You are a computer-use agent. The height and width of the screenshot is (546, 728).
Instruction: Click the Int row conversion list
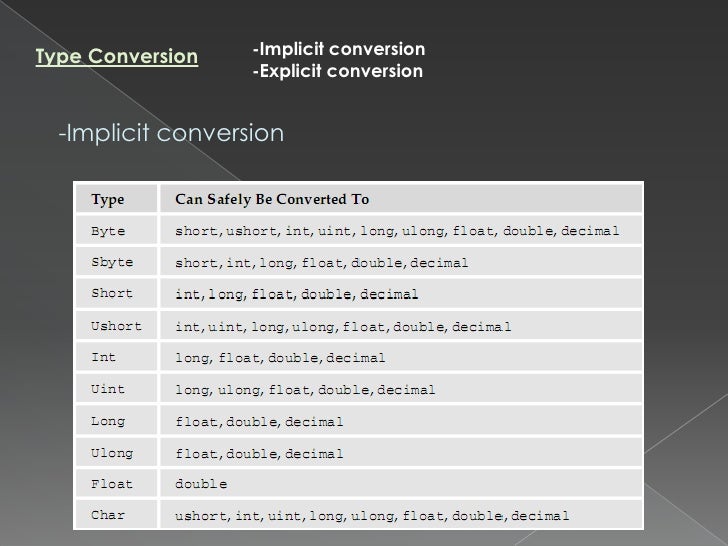coord(401,358)
